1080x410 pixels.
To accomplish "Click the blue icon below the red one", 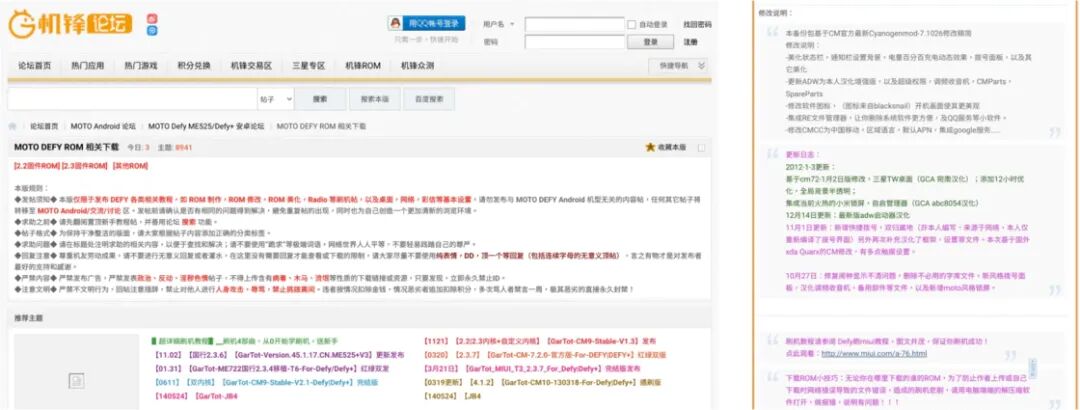I will click(x=152, y=30).
